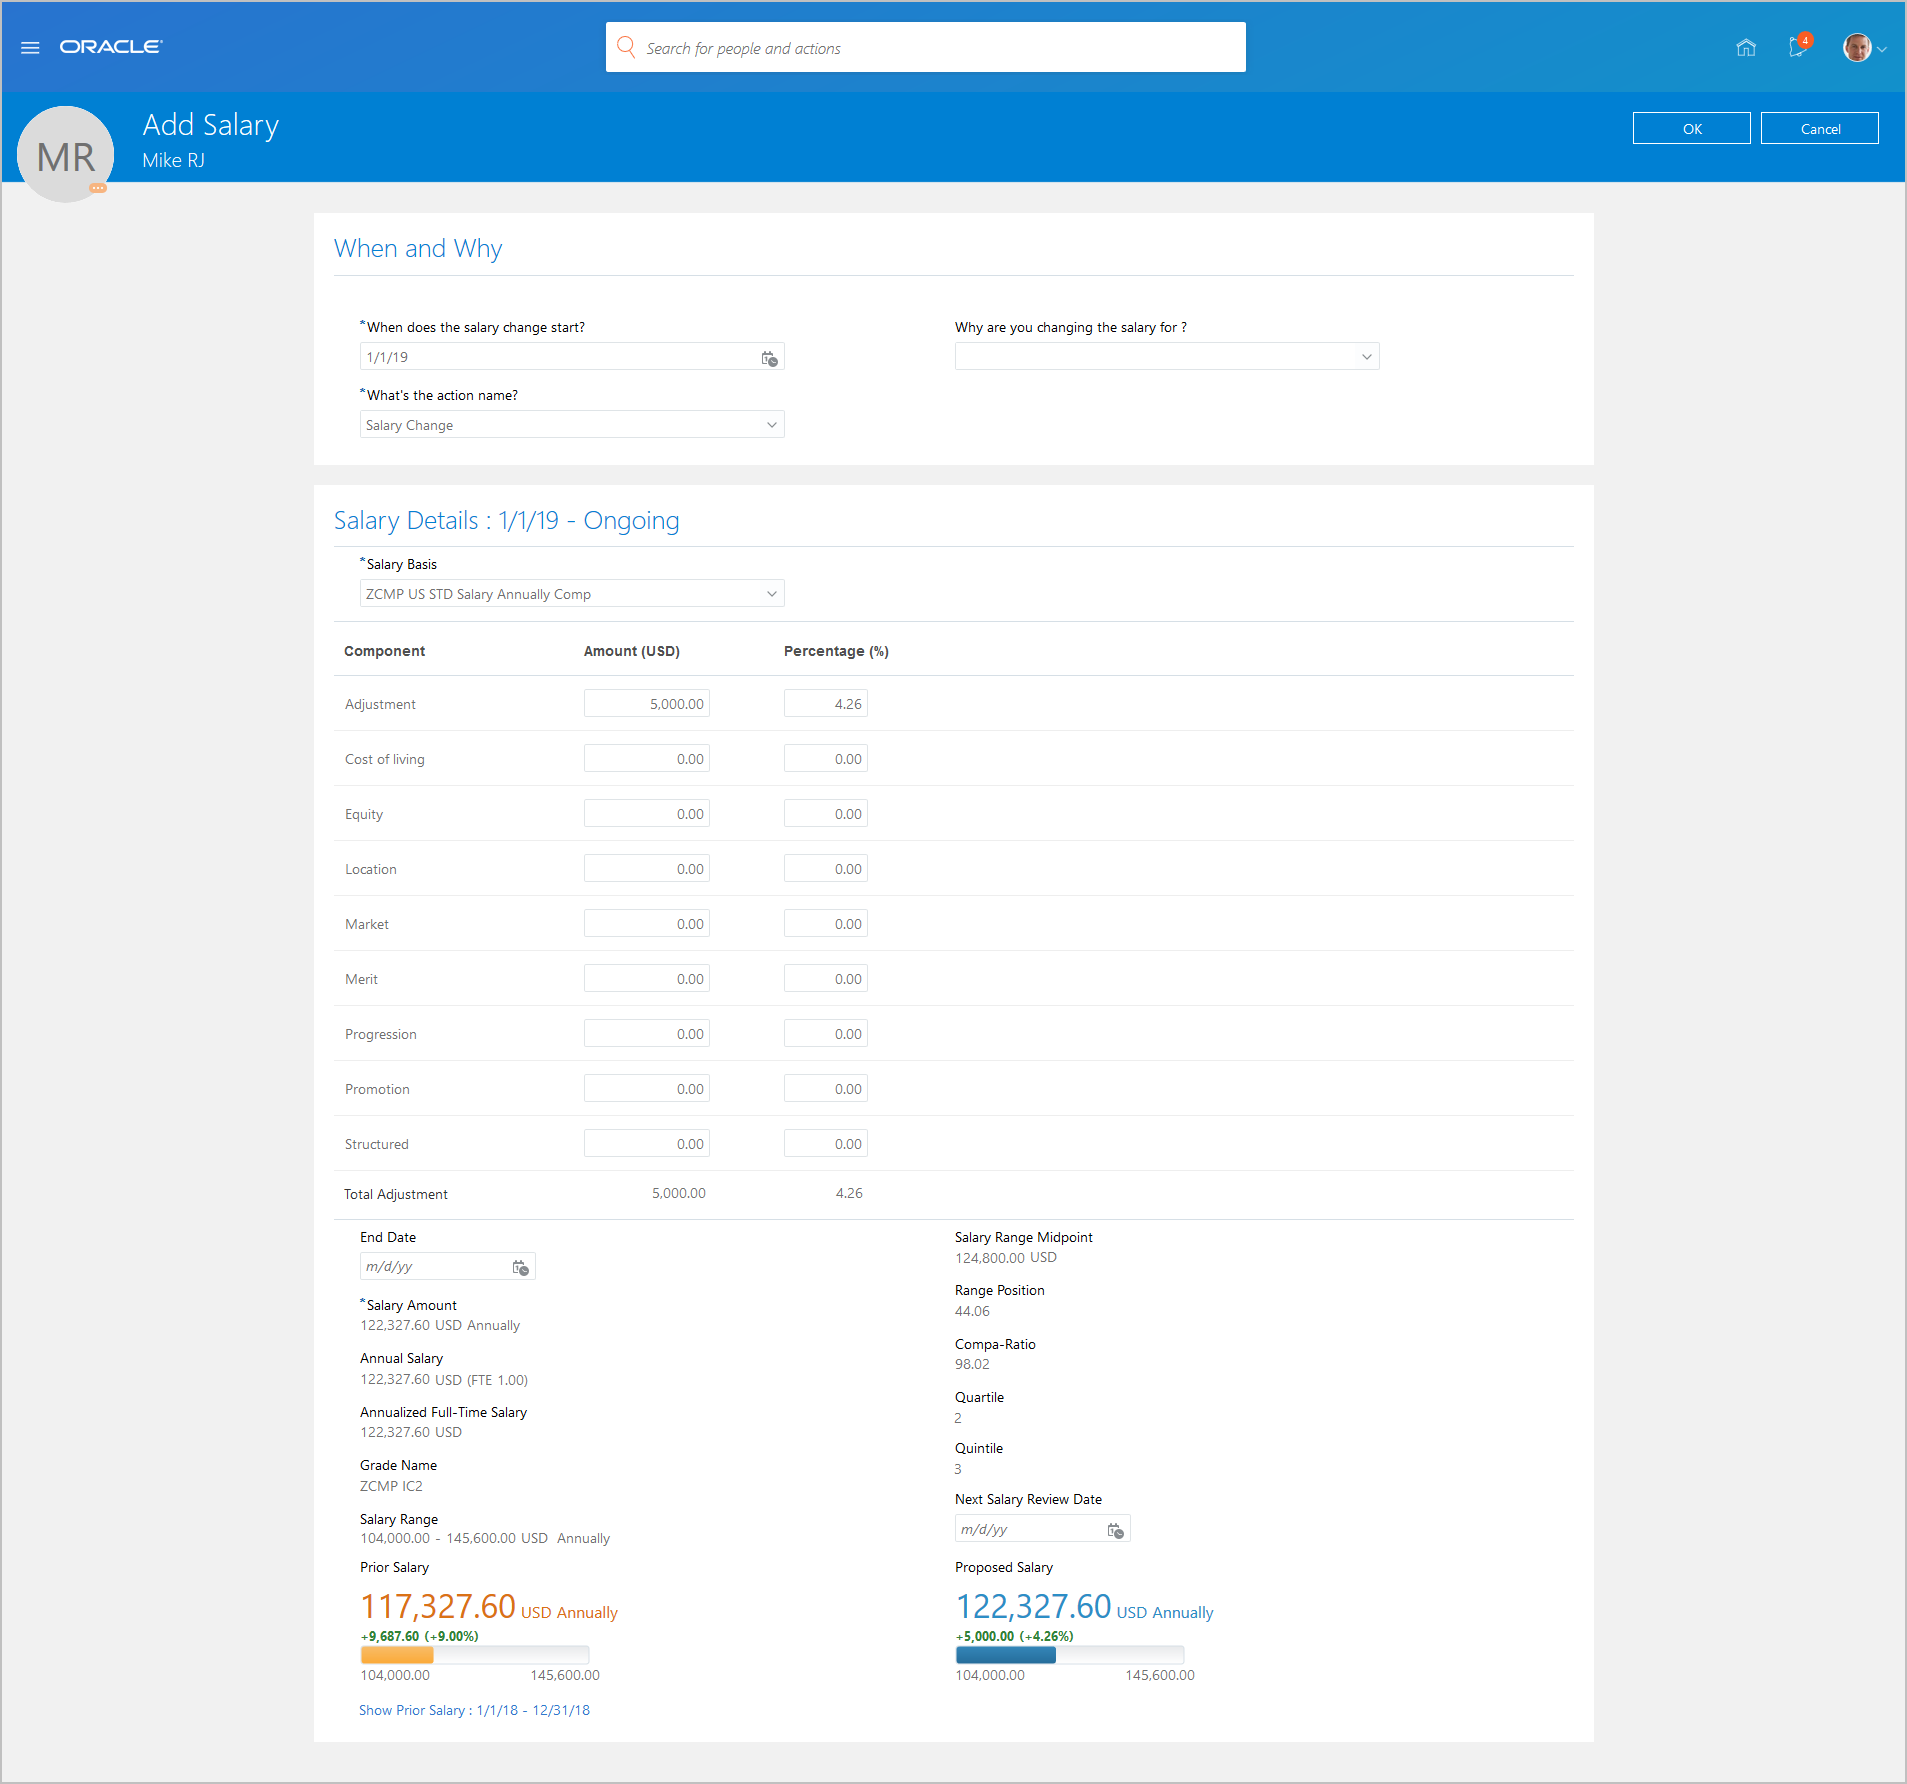Viewport: 1907px width, 1784px height.
Task: Expand the Salary Basis dropdown
Action: (x=771, y=594)
